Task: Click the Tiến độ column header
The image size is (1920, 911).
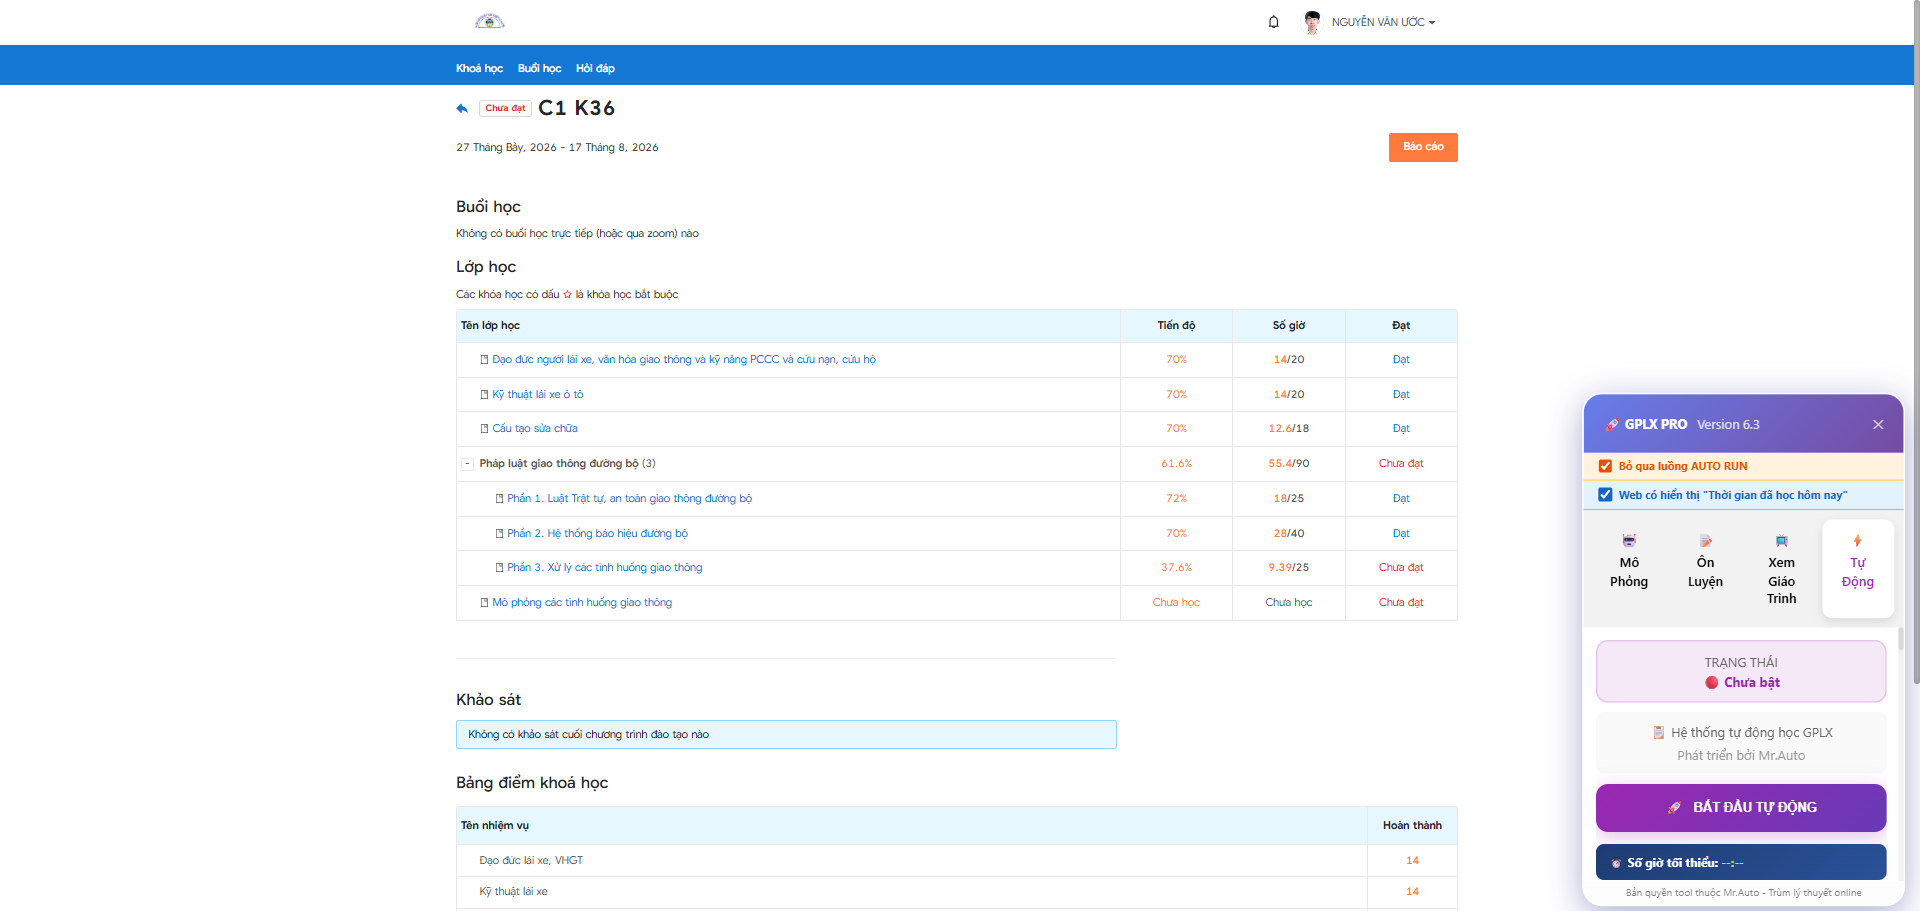Action: coord(1176,326)
